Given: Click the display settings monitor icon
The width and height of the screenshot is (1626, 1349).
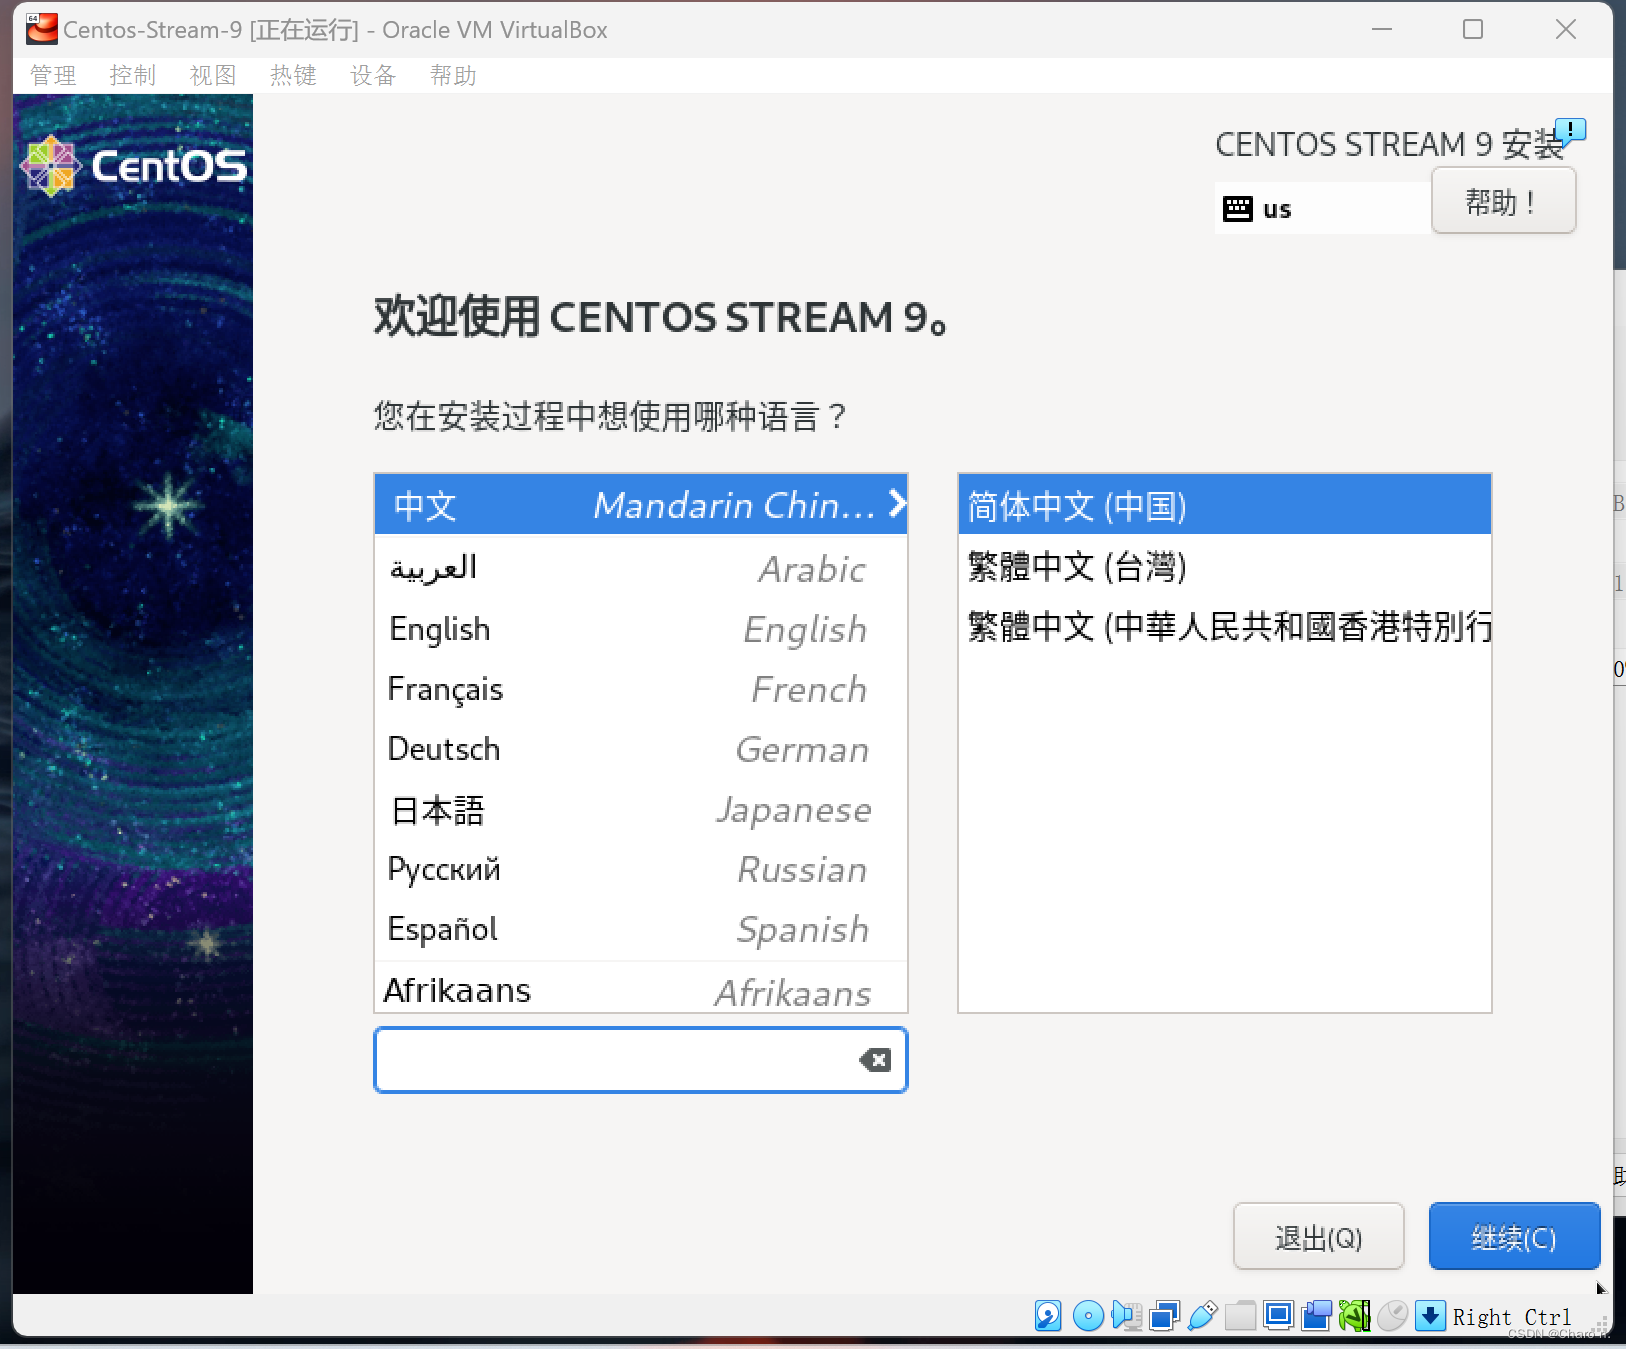Looking at the screenshot, I should click(x=1278, y=1315).
